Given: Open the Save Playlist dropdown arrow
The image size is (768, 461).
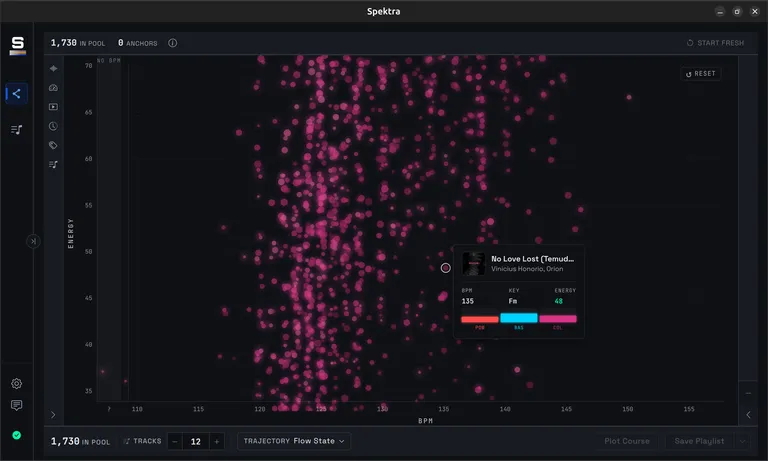Looking at the screenshot, I should point(743,441).
